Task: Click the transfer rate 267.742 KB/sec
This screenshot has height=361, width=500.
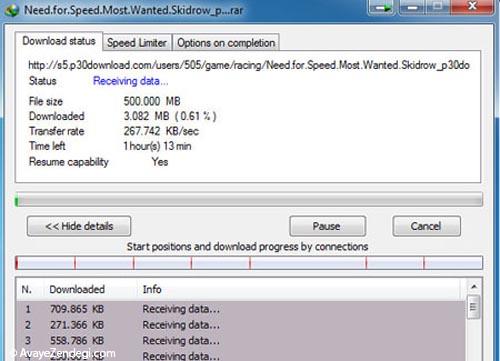Action: pos(161,131)
